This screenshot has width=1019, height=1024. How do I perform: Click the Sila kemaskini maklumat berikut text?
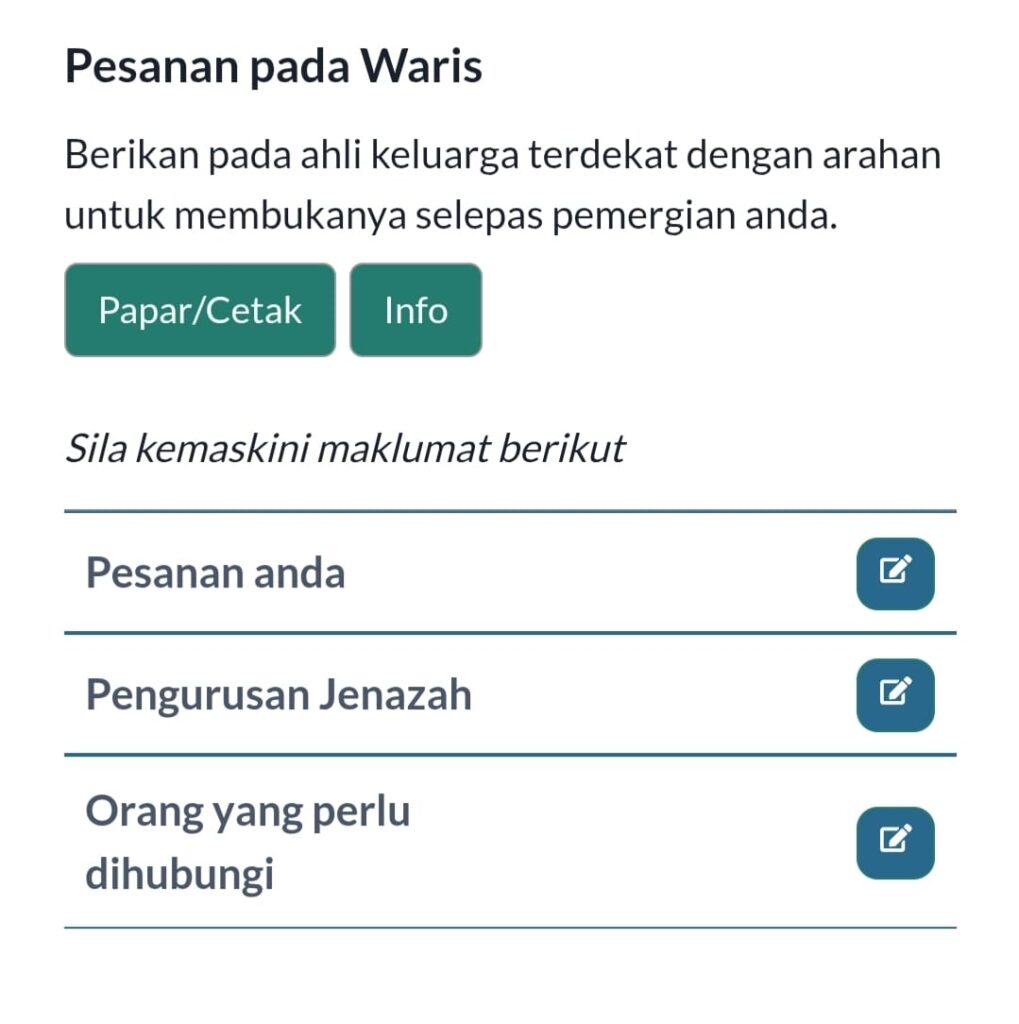344,449
